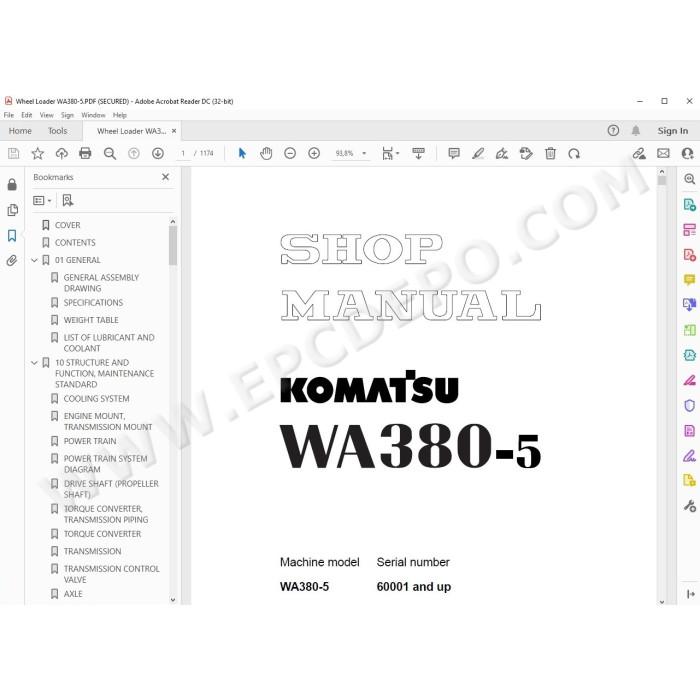Choose the Selection arrow tool
This screenshot has height=700, width=700.
coord(242,154)
